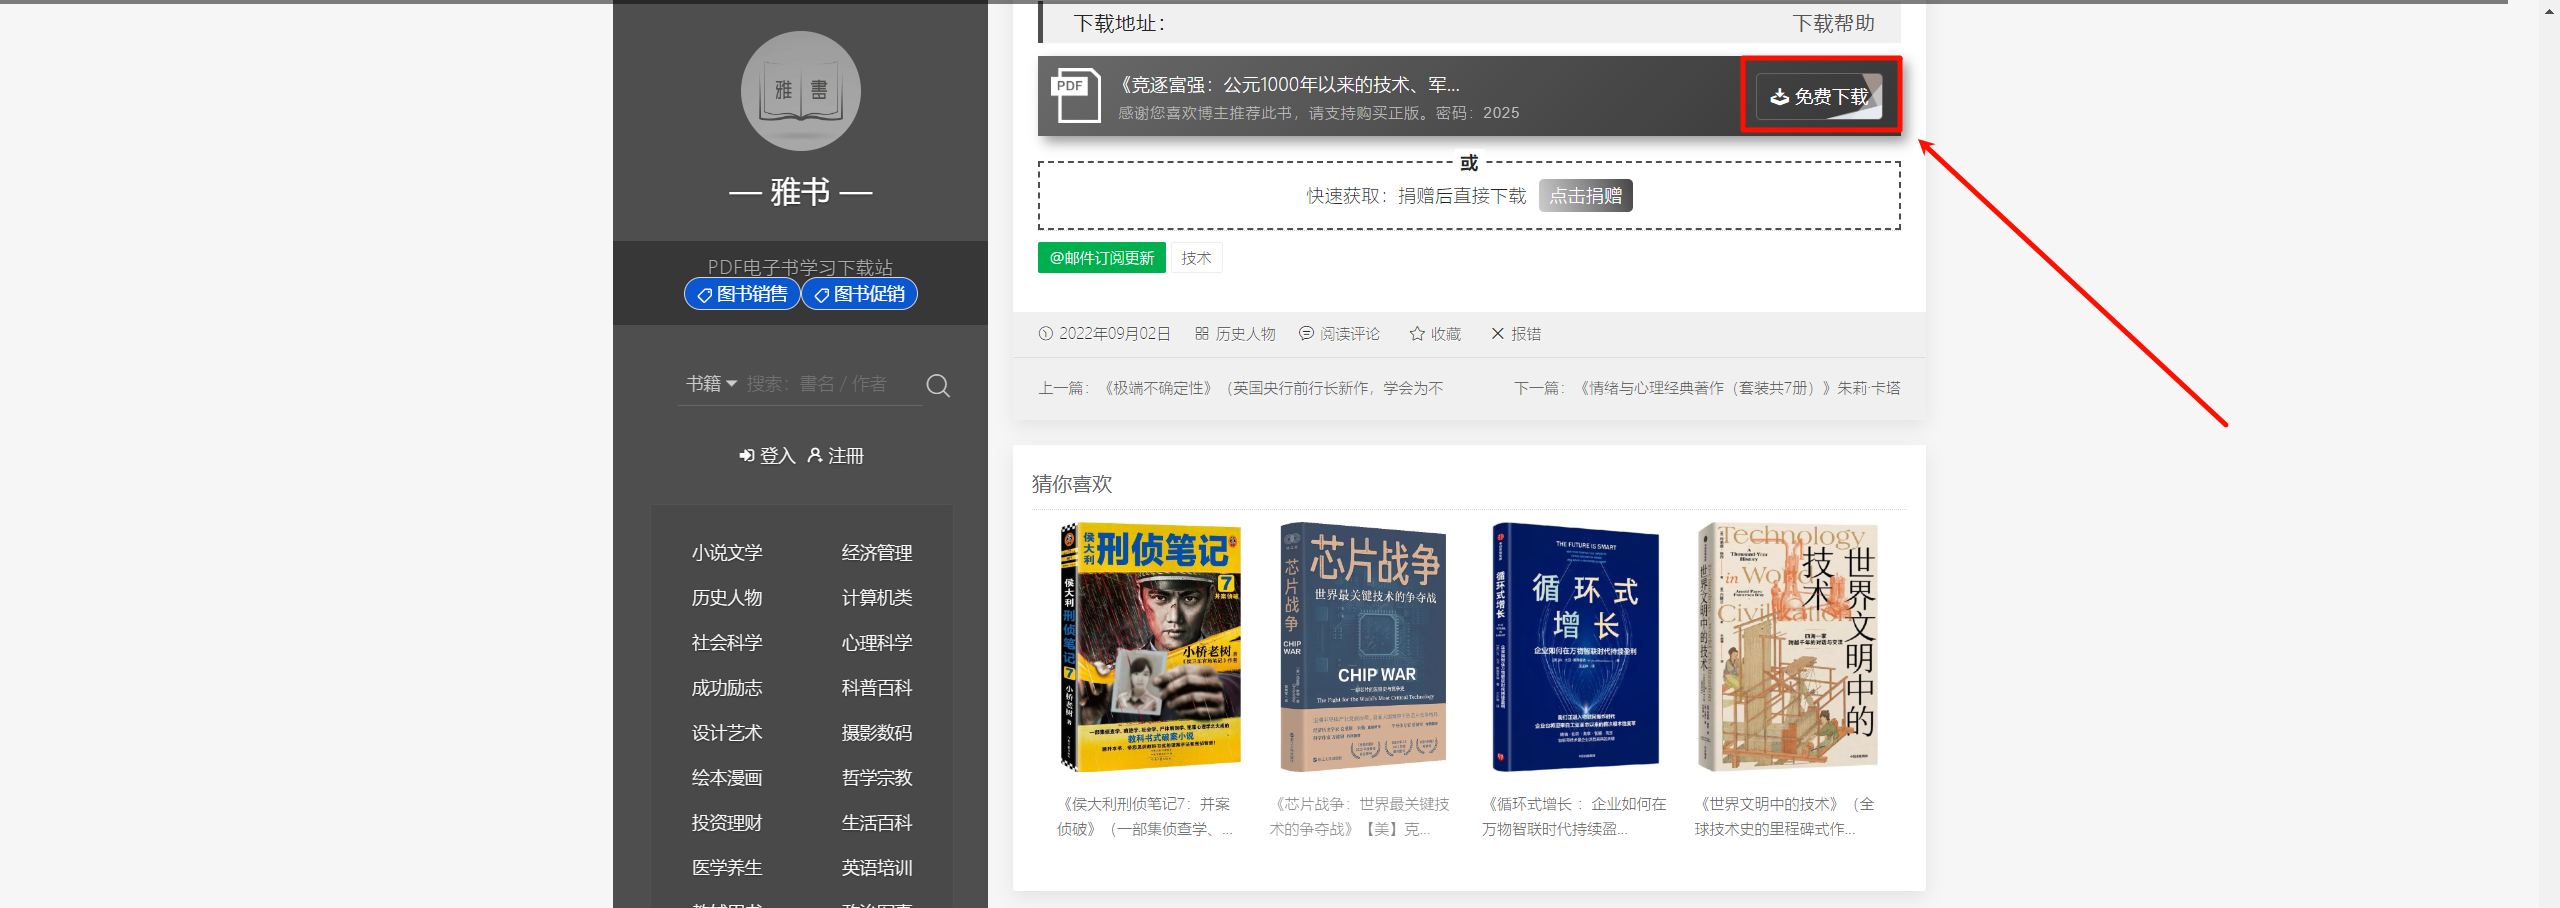This screenshot has height=908, width=2560.
Task: Click the 阅读评论 comment bubble icon
Action: 1306,334
